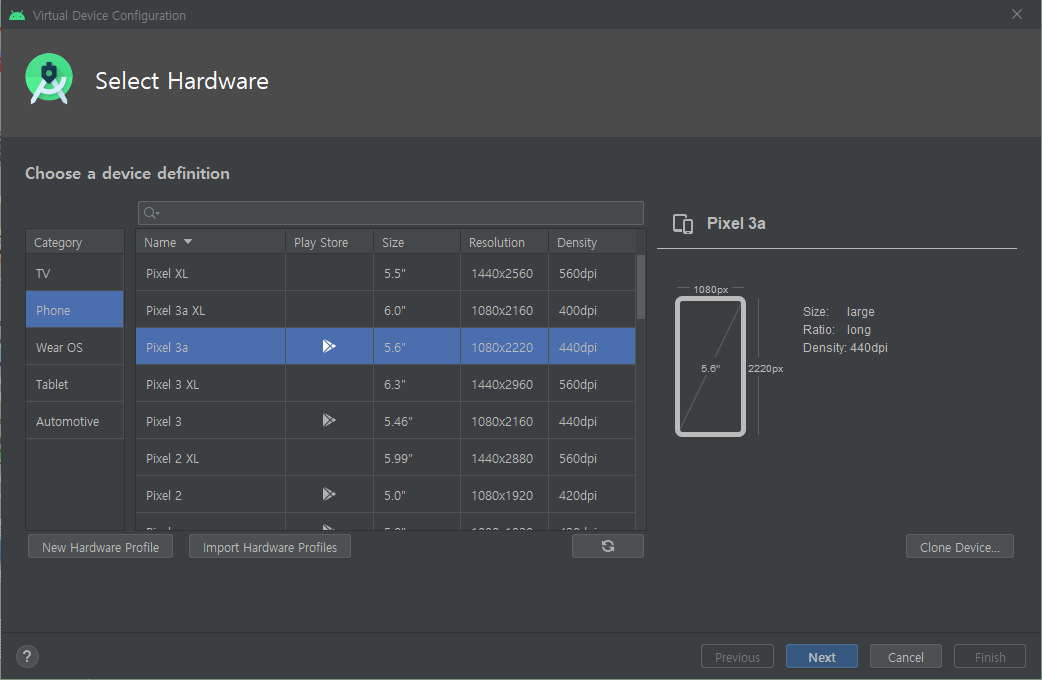Sort by the Play Store column header
Image resolution: width=1042 pixels, height=680 pixels.
[x=329, y=242]
